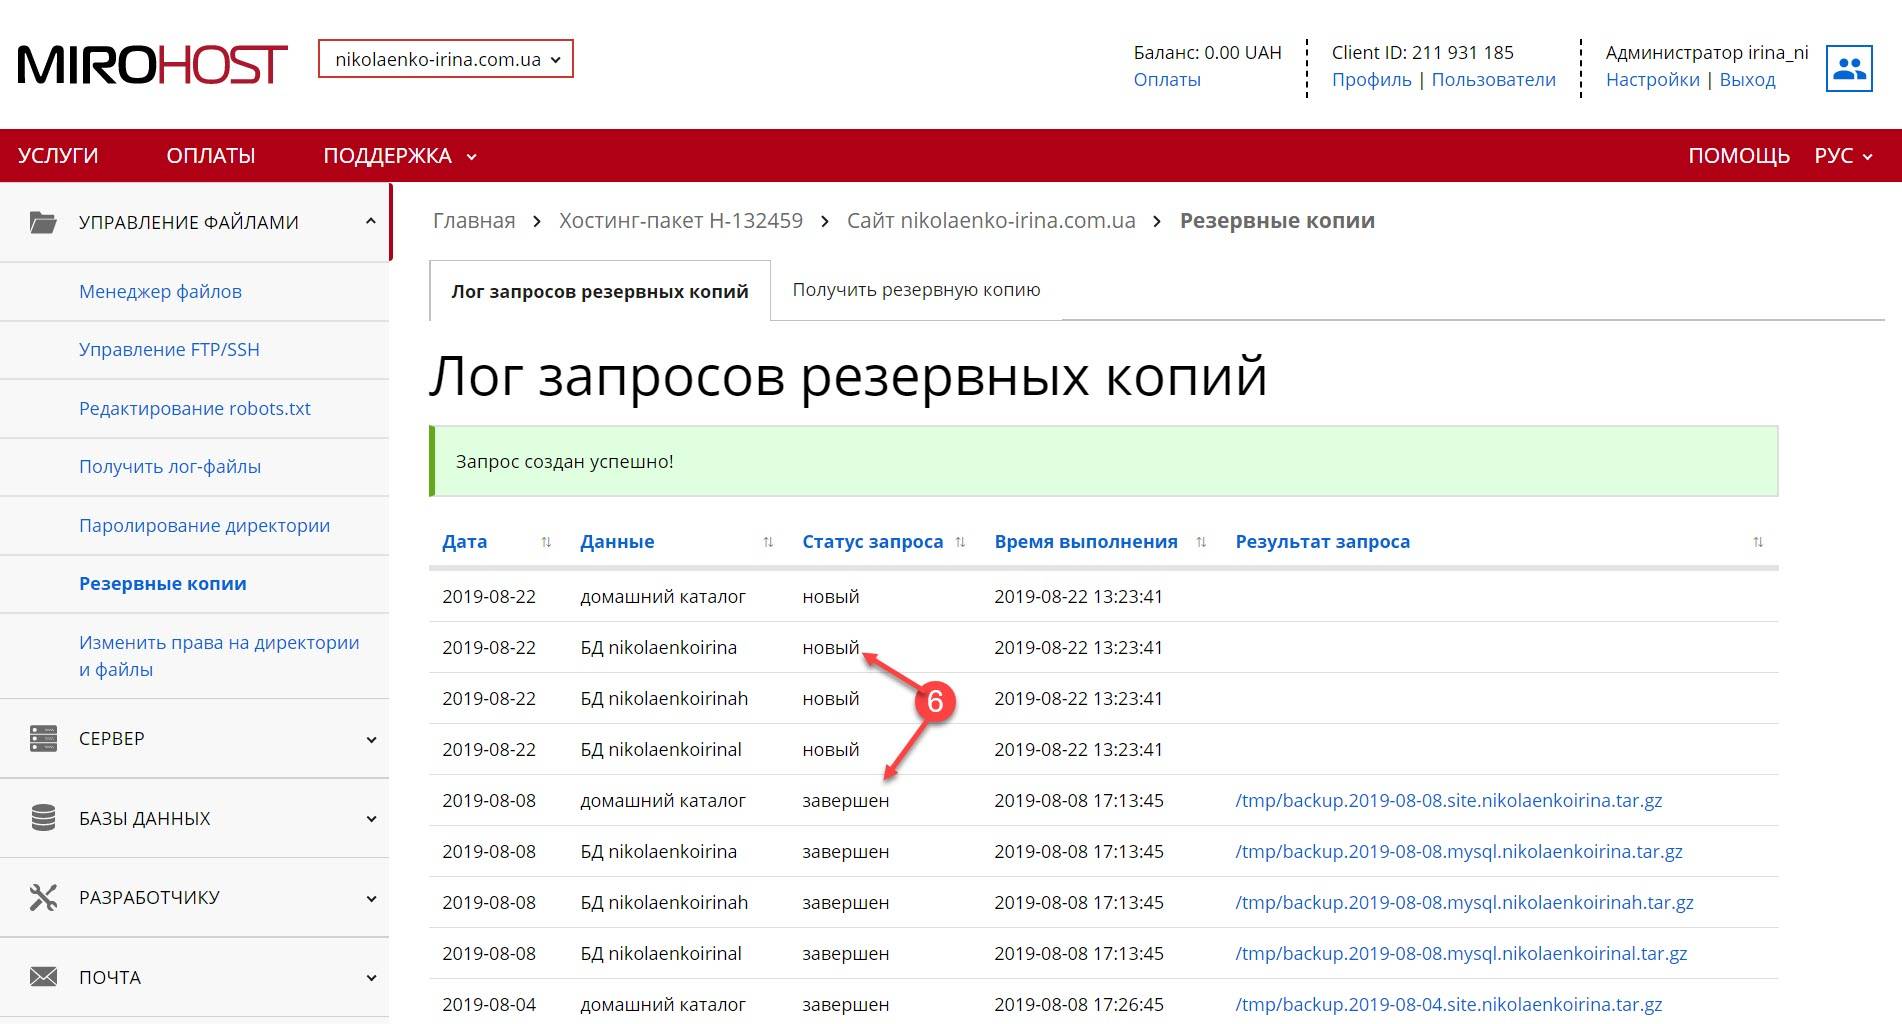Go to Главная breadcrumb
This screenshot has width=1902, height=1024.
coord(474,221)
